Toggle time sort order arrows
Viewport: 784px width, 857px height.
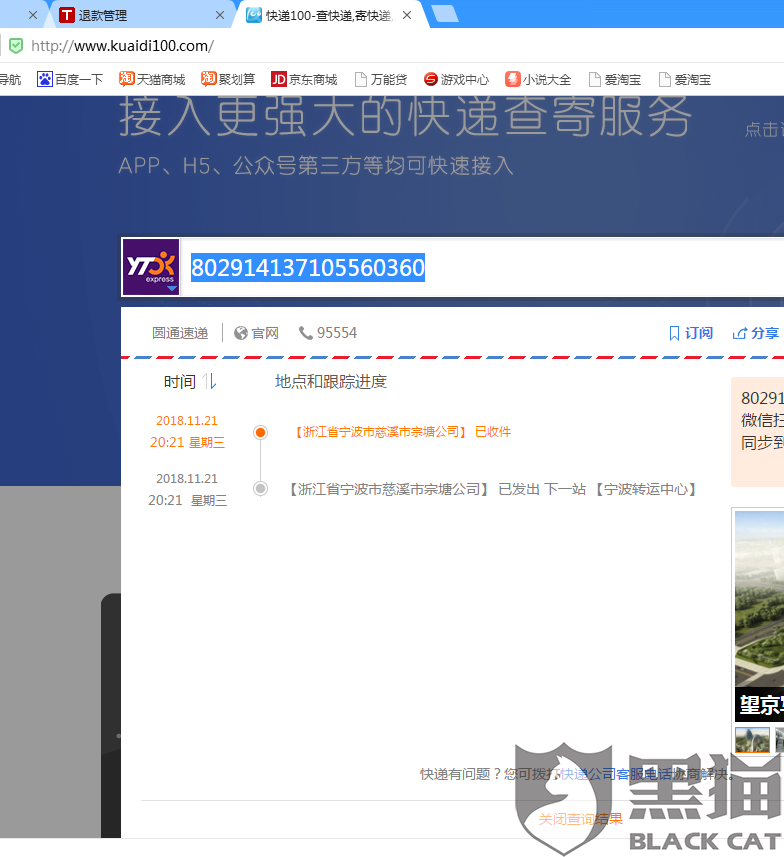point(210,381)
